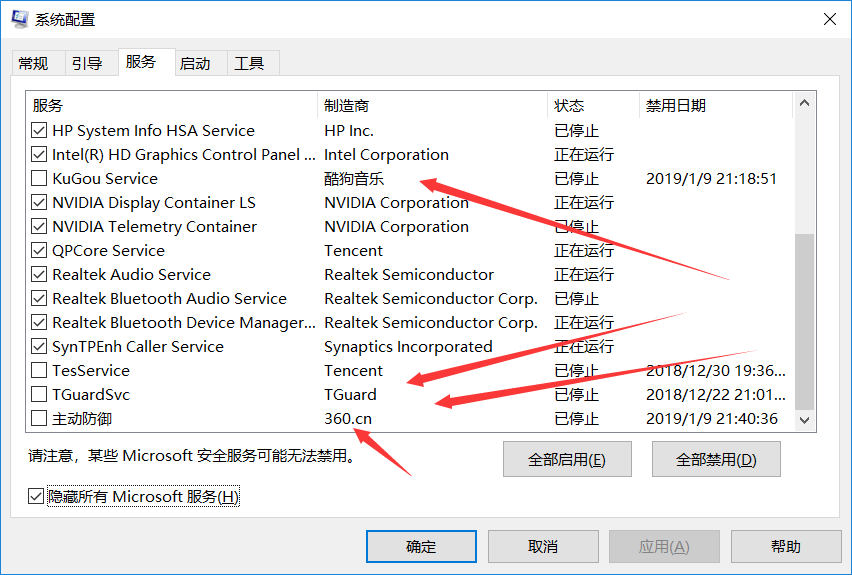Confirm with the 确定 button
Screen dimensions: 852x575
click(x=421, y=547)
